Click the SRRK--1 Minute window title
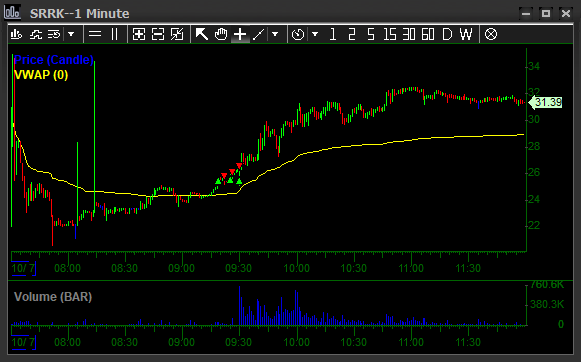This screenshot has height=362, width=581. 80,14
